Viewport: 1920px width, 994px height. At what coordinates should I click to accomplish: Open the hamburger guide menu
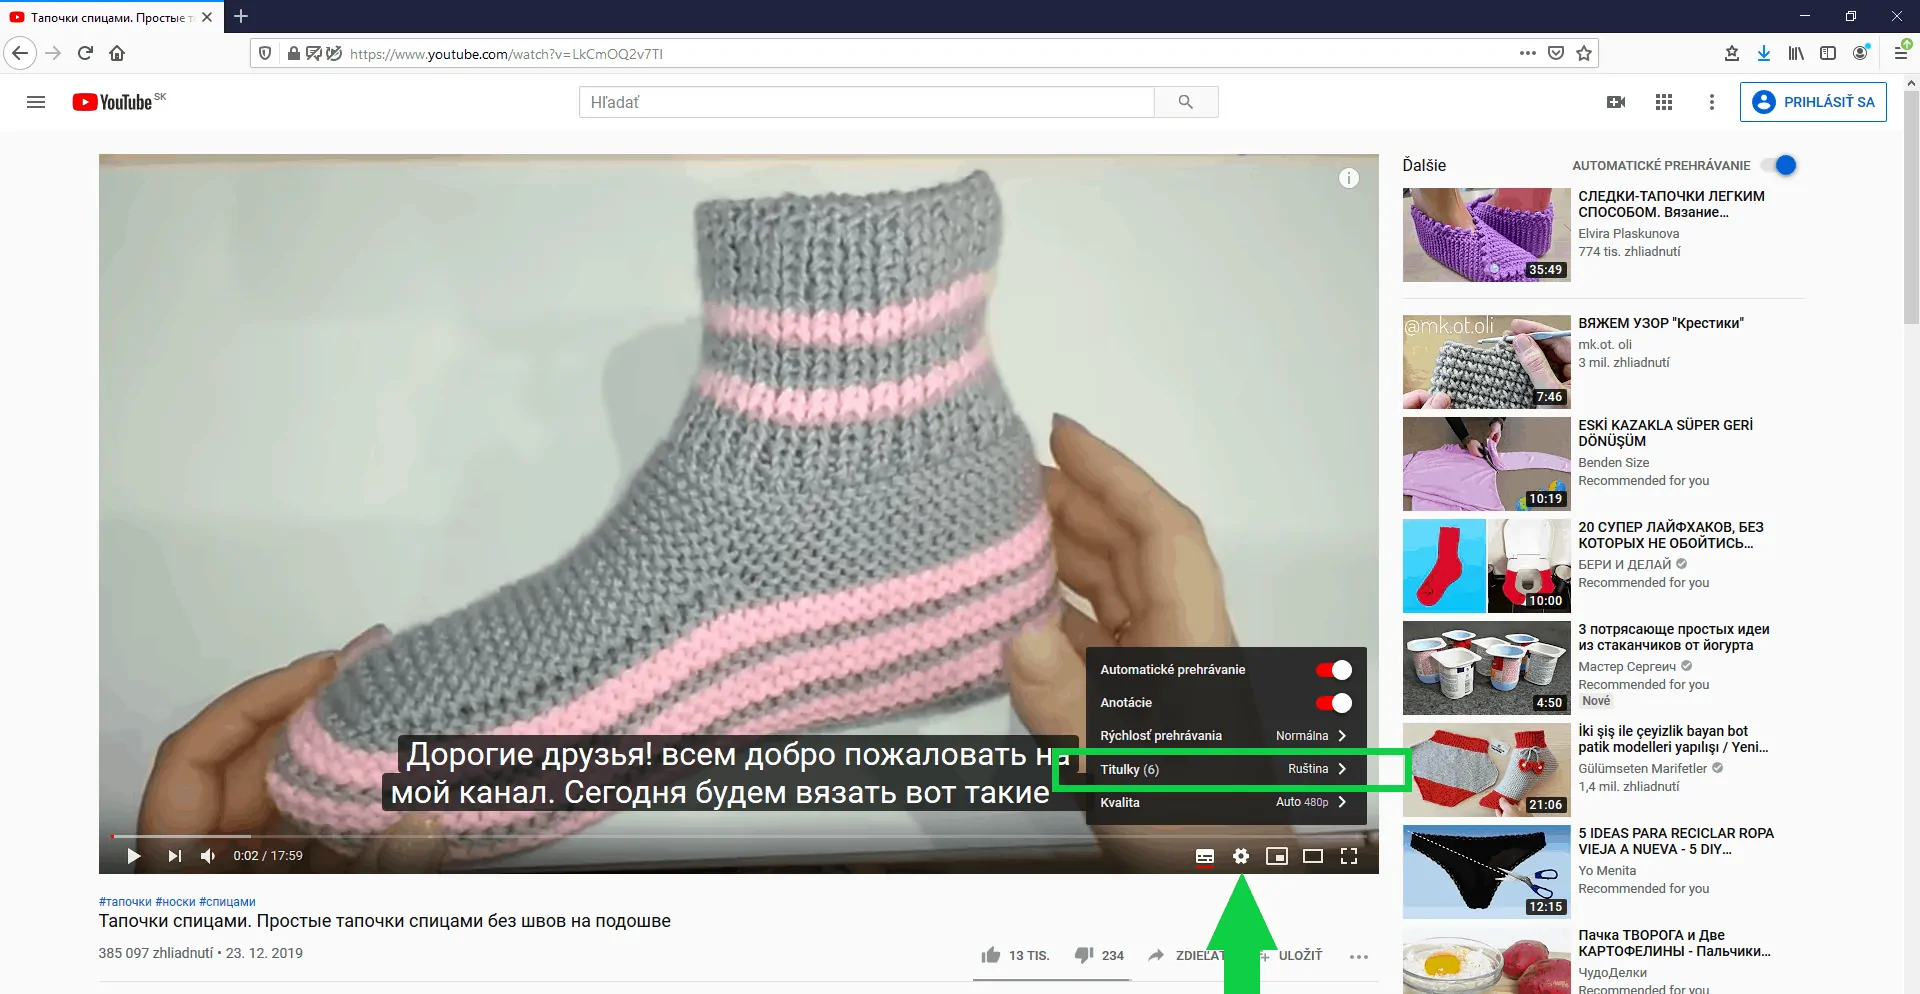click(x=36, y=102)
